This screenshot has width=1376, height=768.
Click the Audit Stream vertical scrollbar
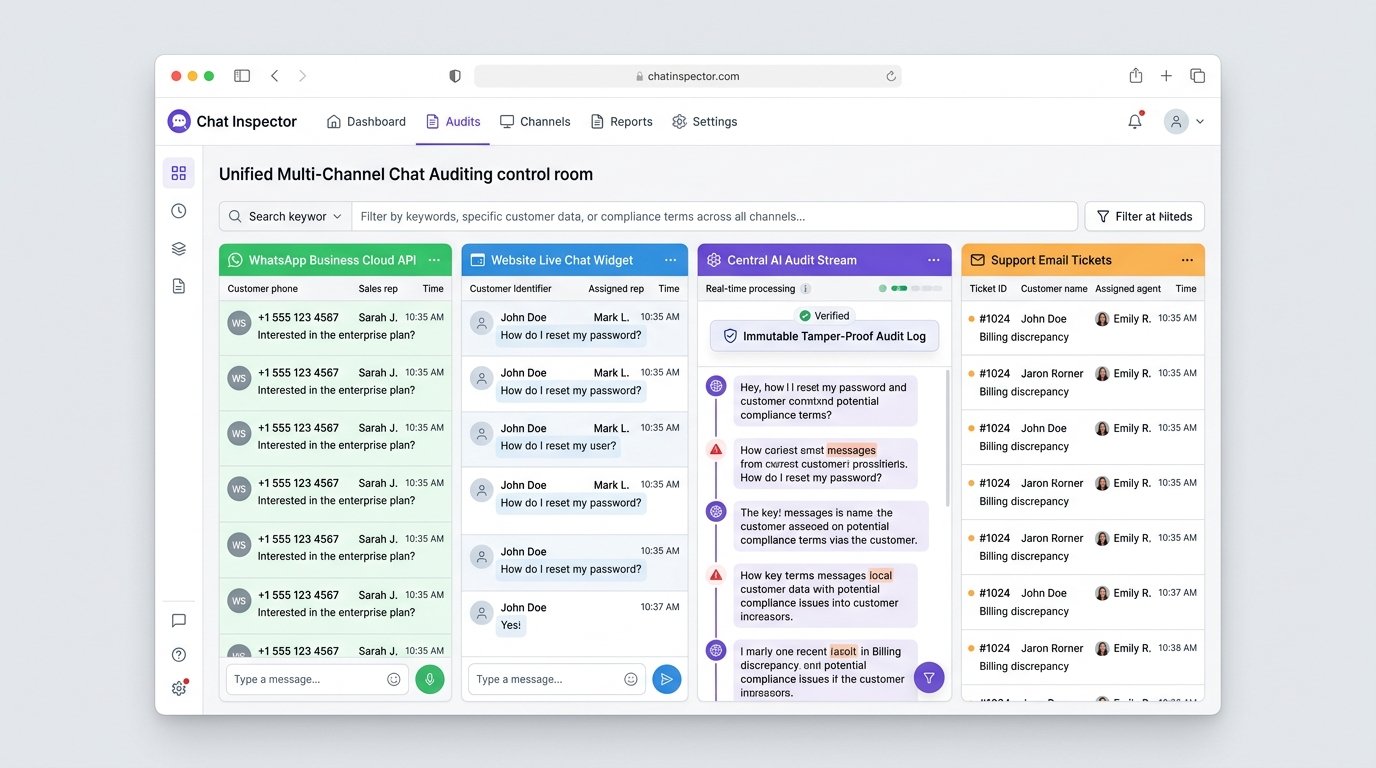pos(947,440)
